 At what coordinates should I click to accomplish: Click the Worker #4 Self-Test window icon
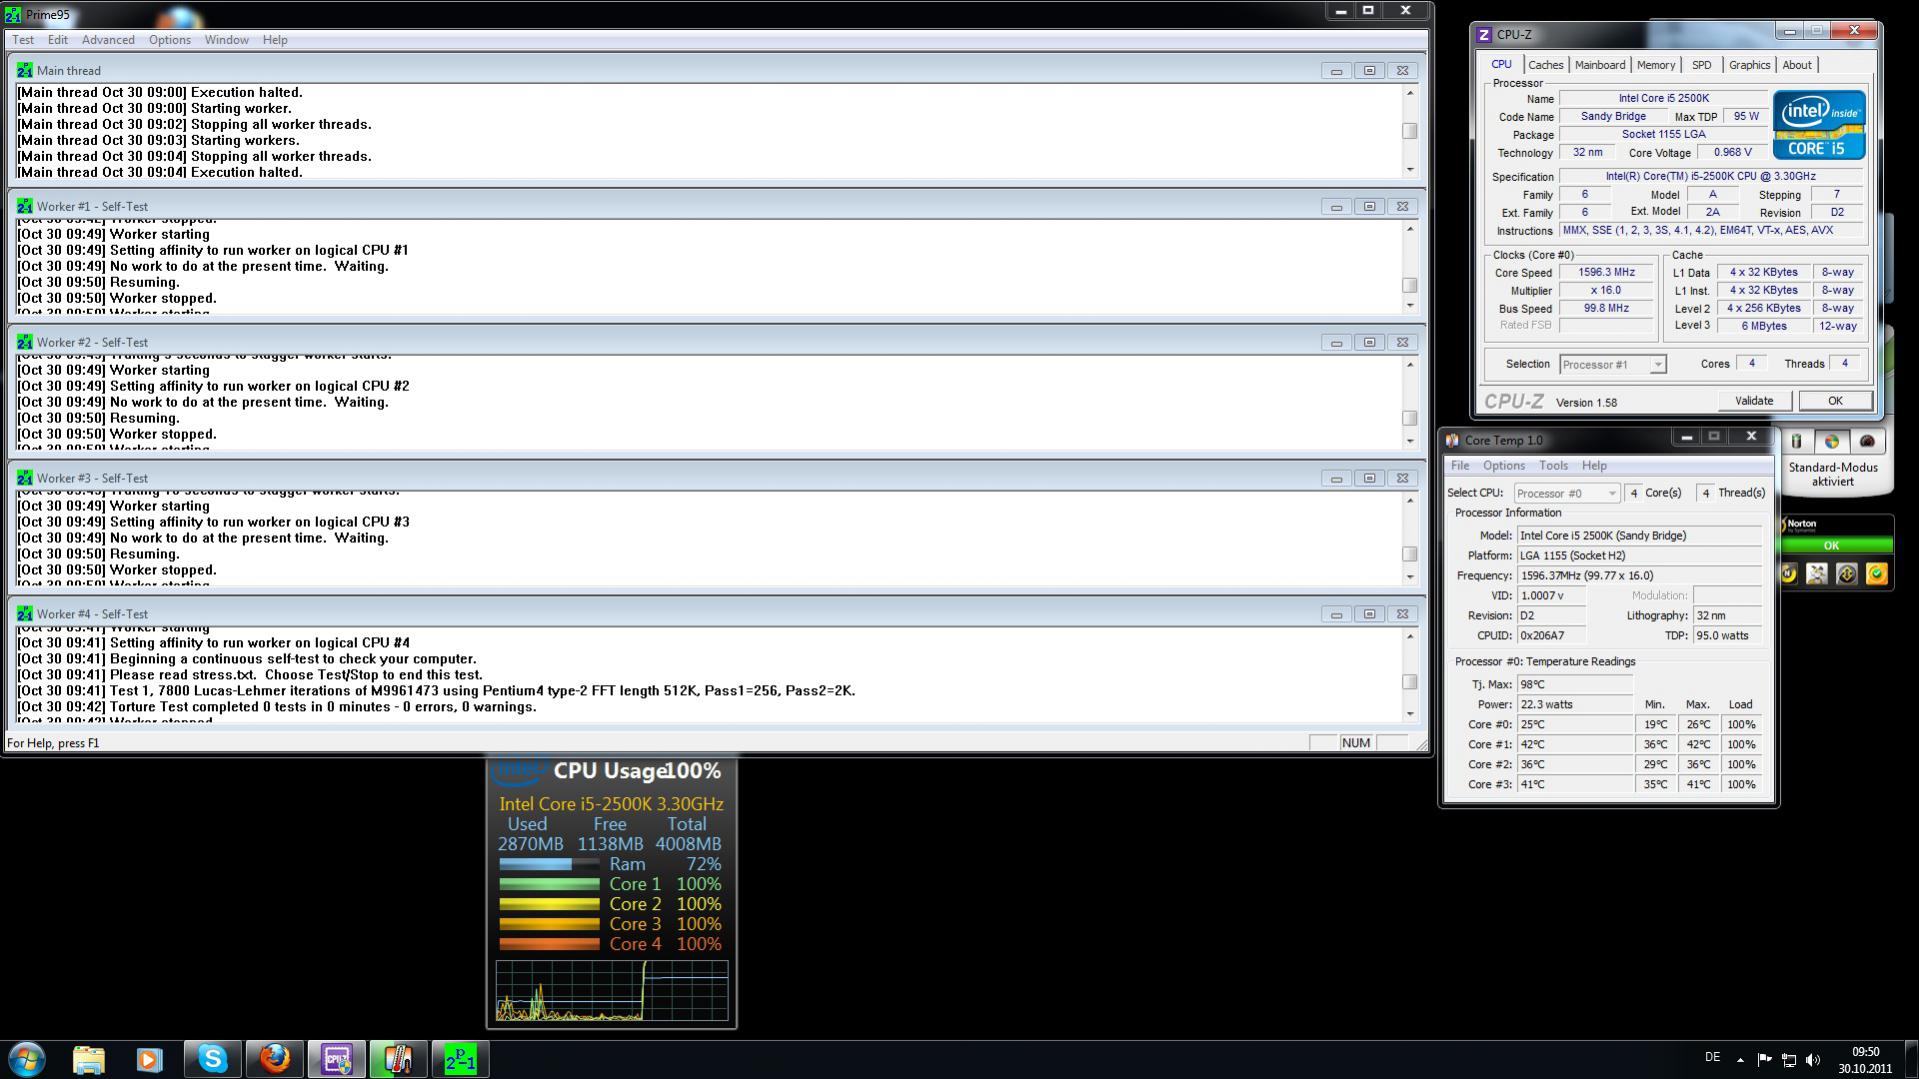click(x=24, y=615)
